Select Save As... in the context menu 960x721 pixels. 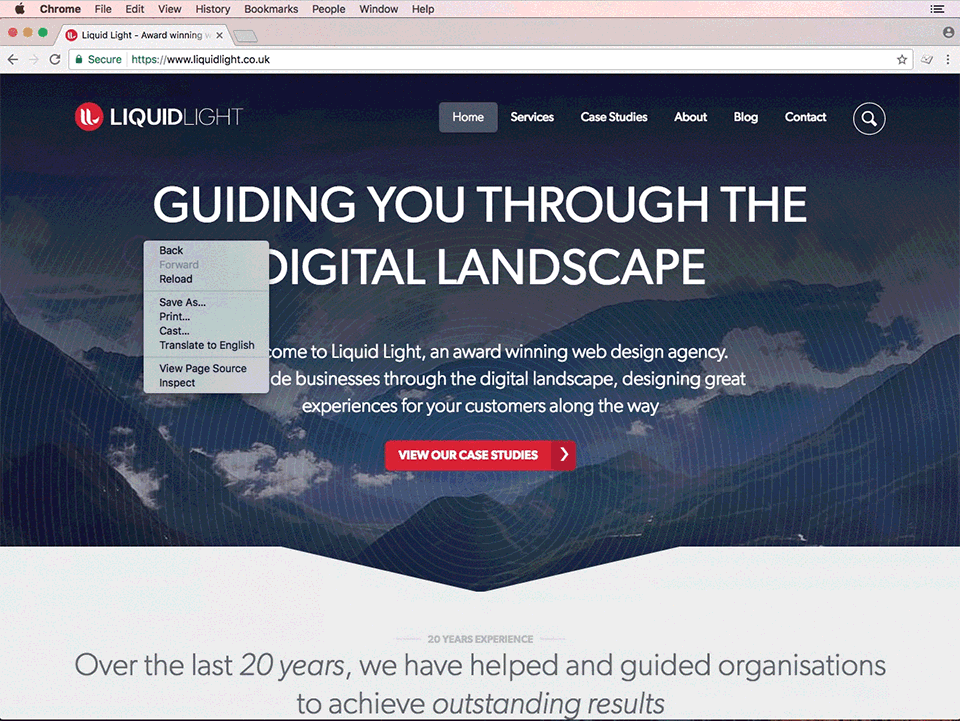click(x=206, y=302)
